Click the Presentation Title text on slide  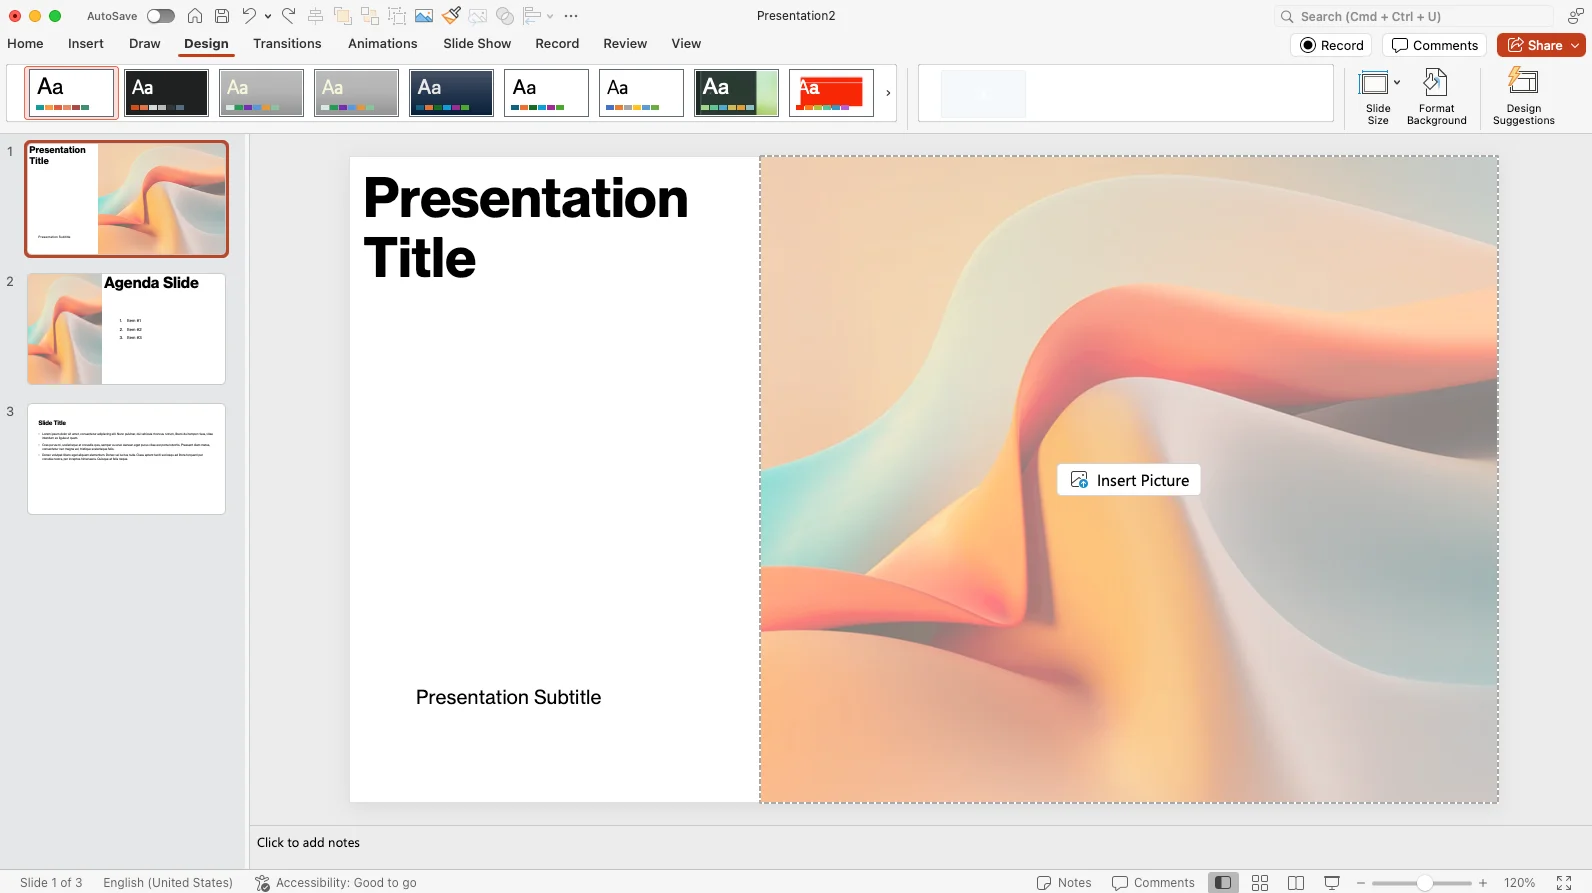526,227
